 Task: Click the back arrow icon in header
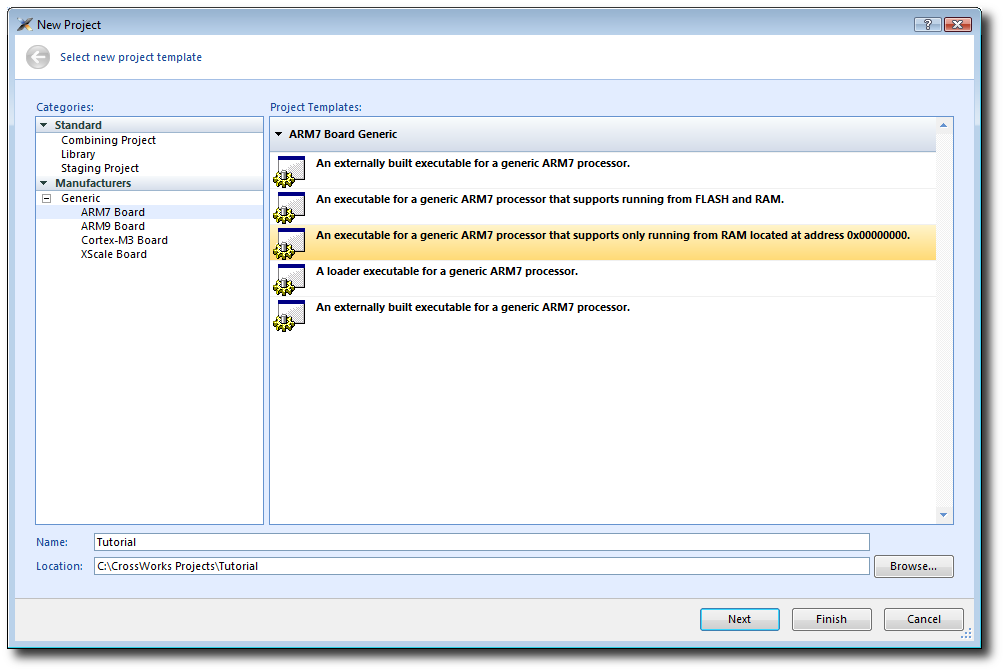pyautogui.click(x=38, y=57)
